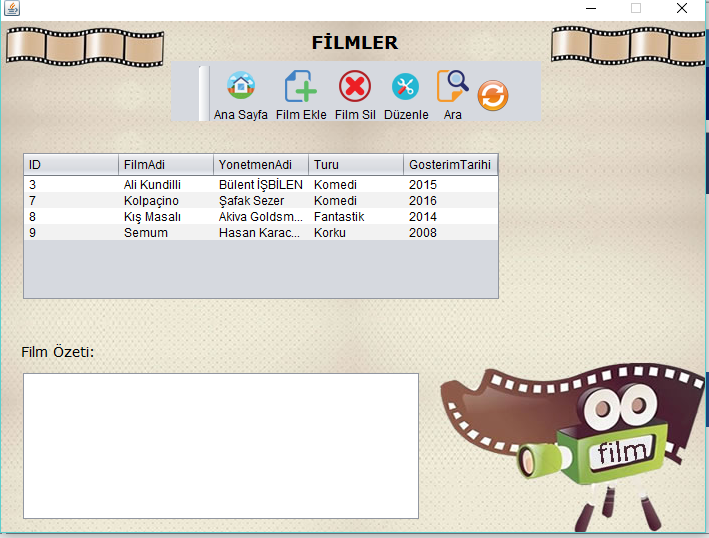Screen dimensions: 709x538
Task: Maximize the application window
Action: click(x=635, y=8)
